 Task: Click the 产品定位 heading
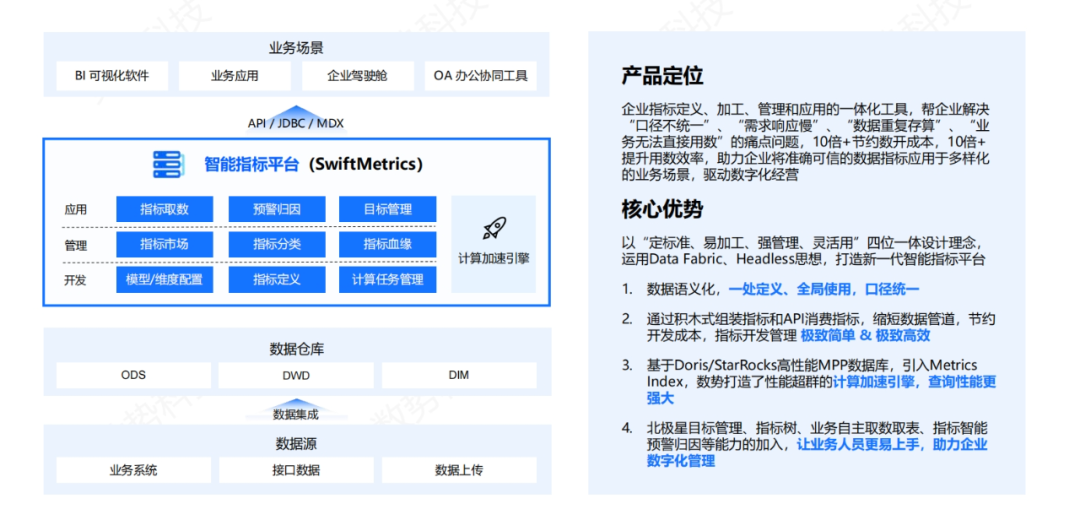(x=663, y=76)
